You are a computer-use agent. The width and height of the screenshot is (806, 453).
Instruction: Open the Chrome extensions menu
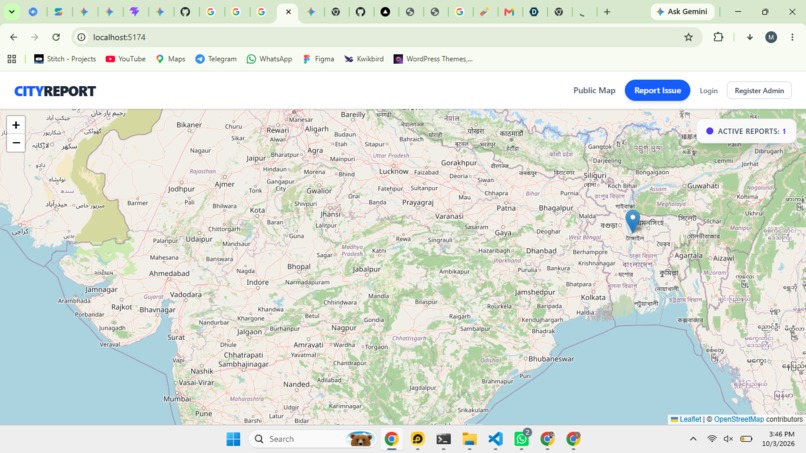point(718,37)
